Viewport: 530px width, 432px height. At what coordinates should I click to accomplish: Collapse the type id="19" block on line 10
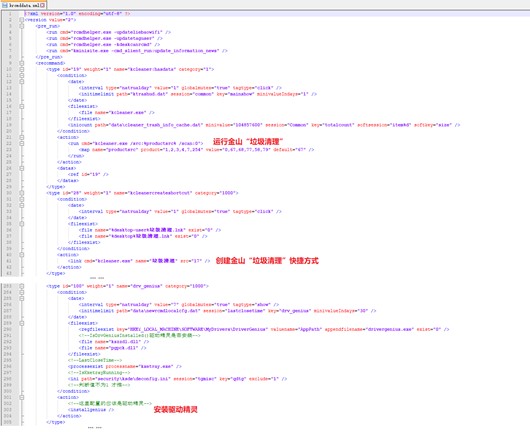(x=22, y=69)
